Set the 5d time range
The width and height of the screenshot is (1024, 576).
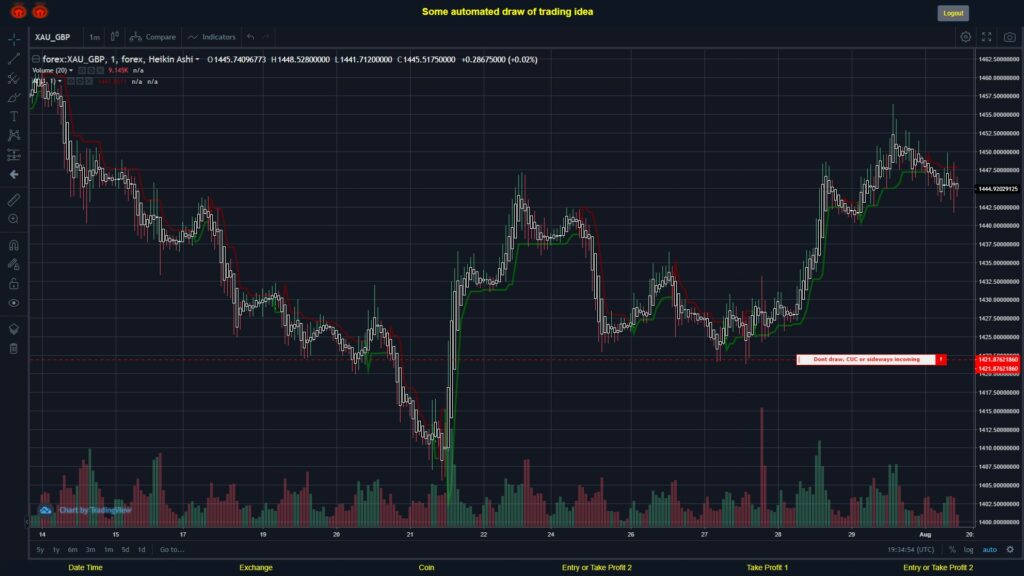(x=125, y=550)
